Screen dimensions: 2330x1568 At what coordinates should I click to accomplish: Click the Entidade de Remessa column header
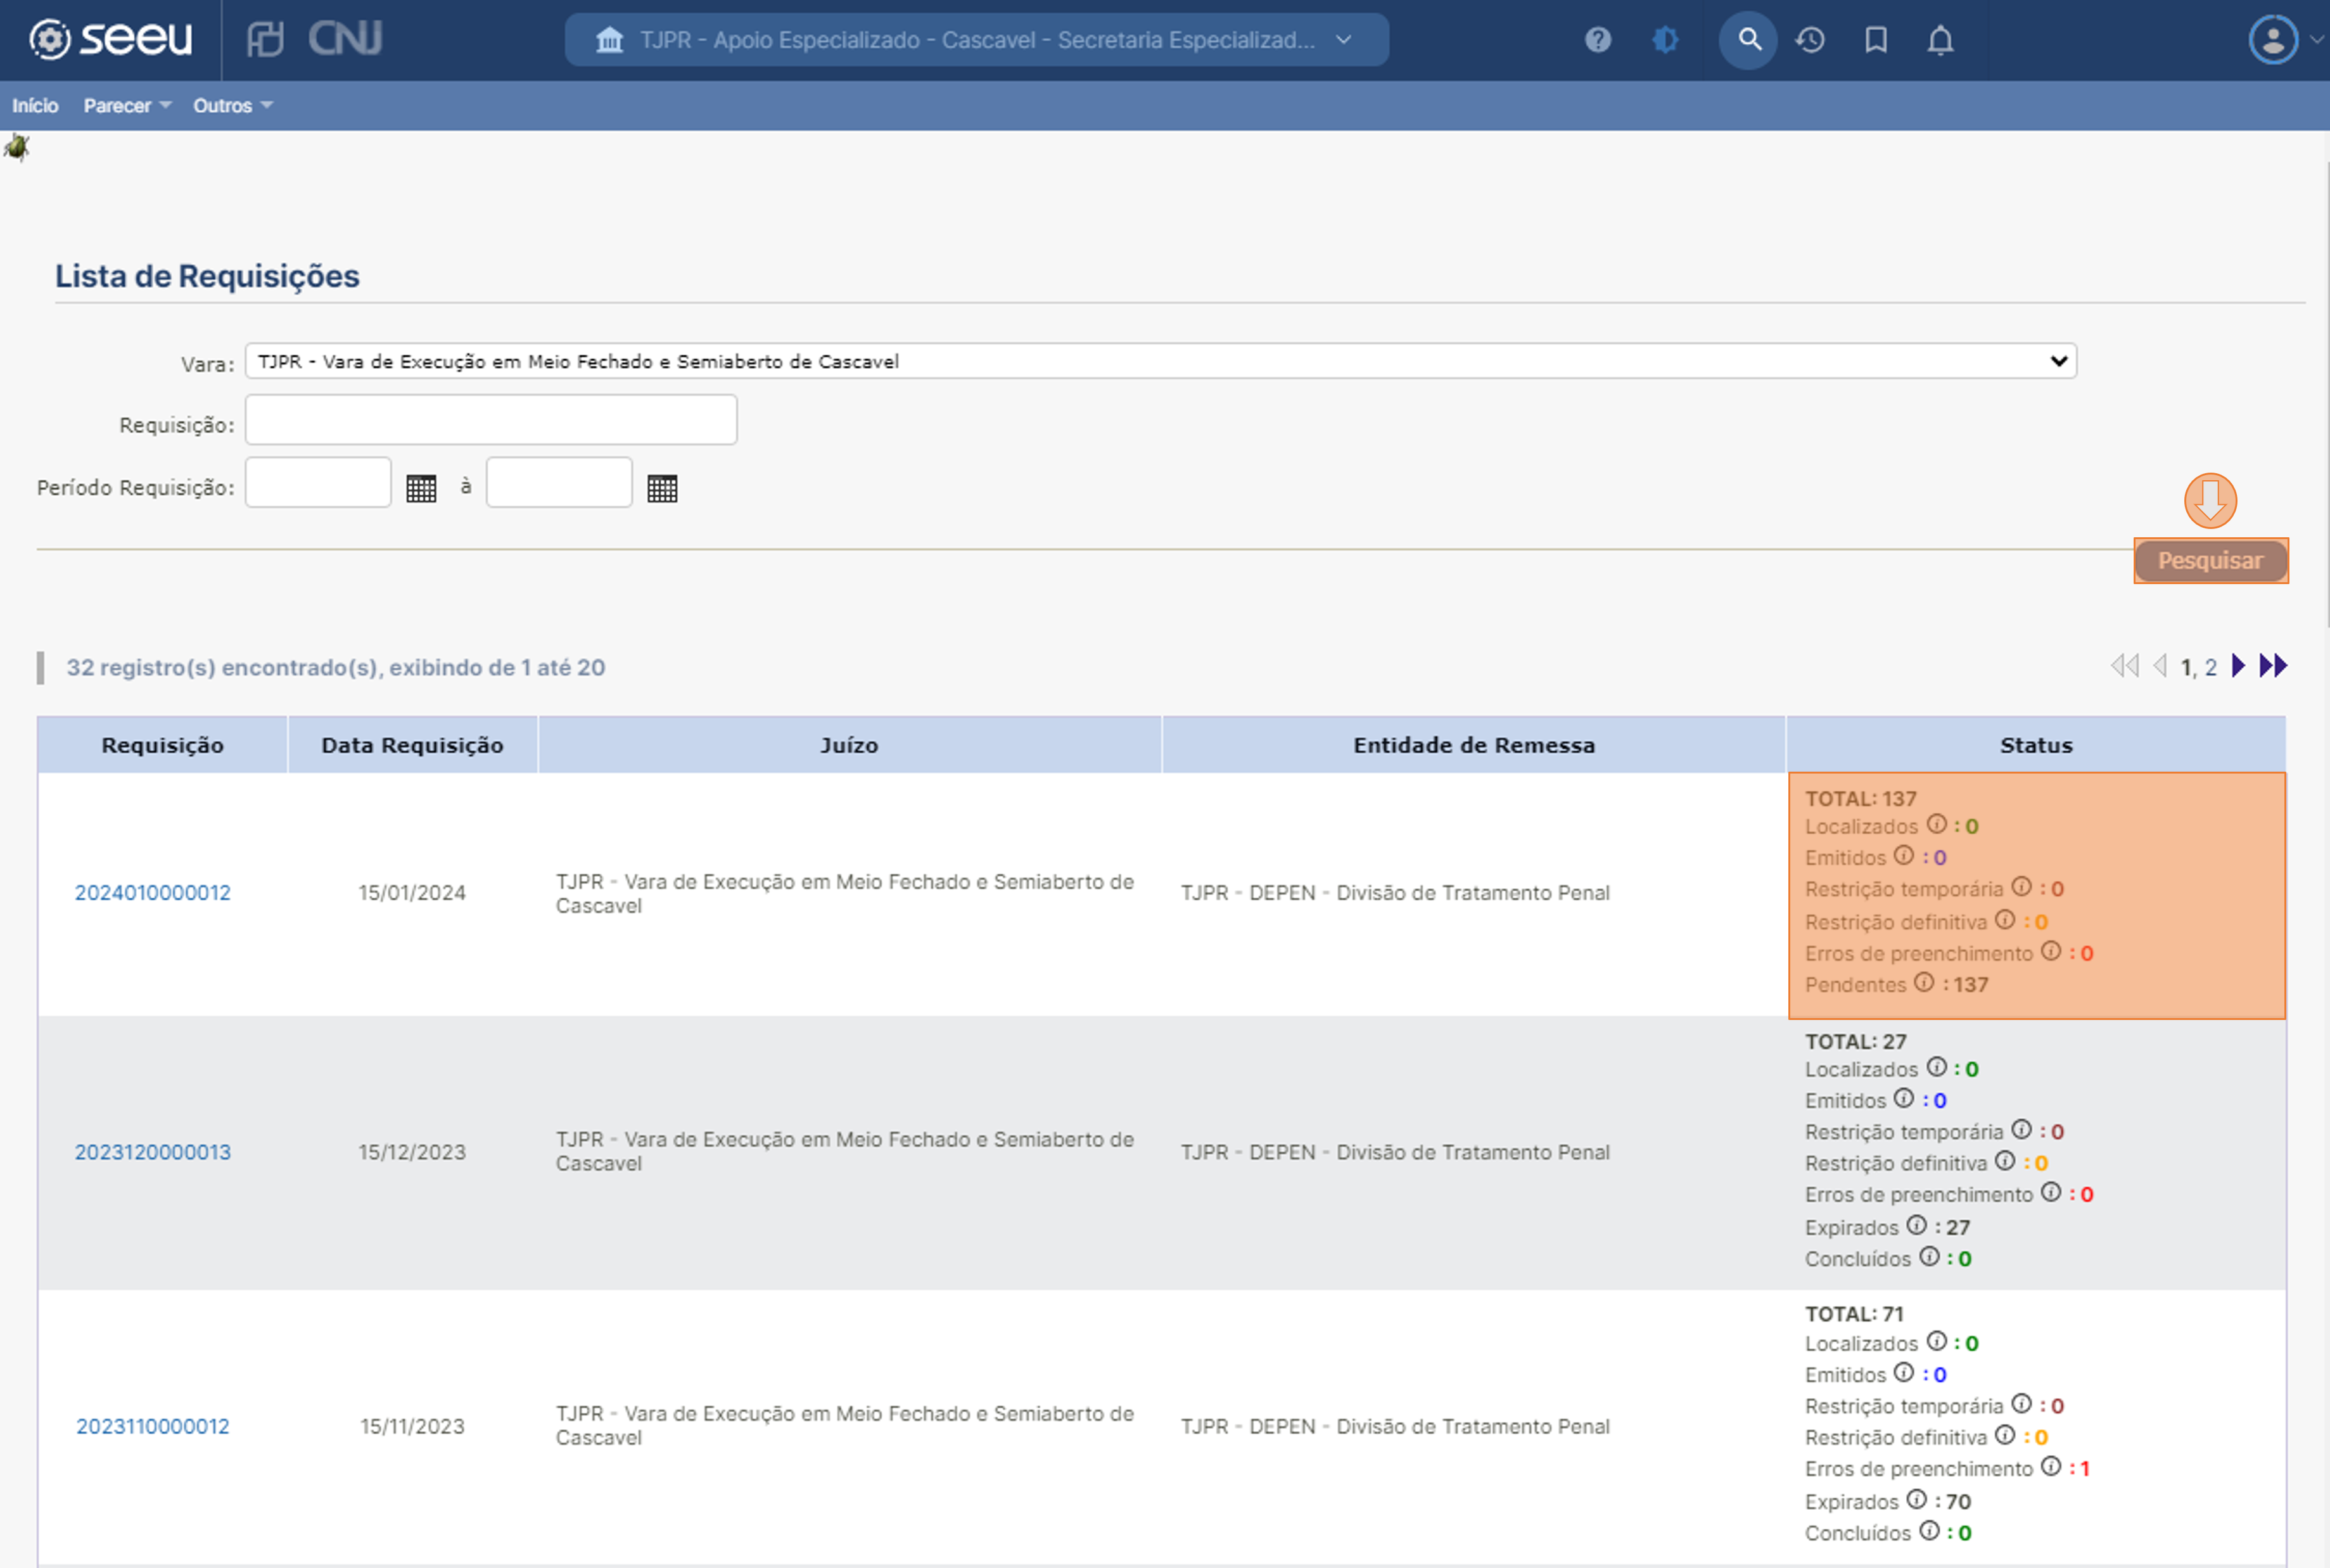(x=1474, y=745)
